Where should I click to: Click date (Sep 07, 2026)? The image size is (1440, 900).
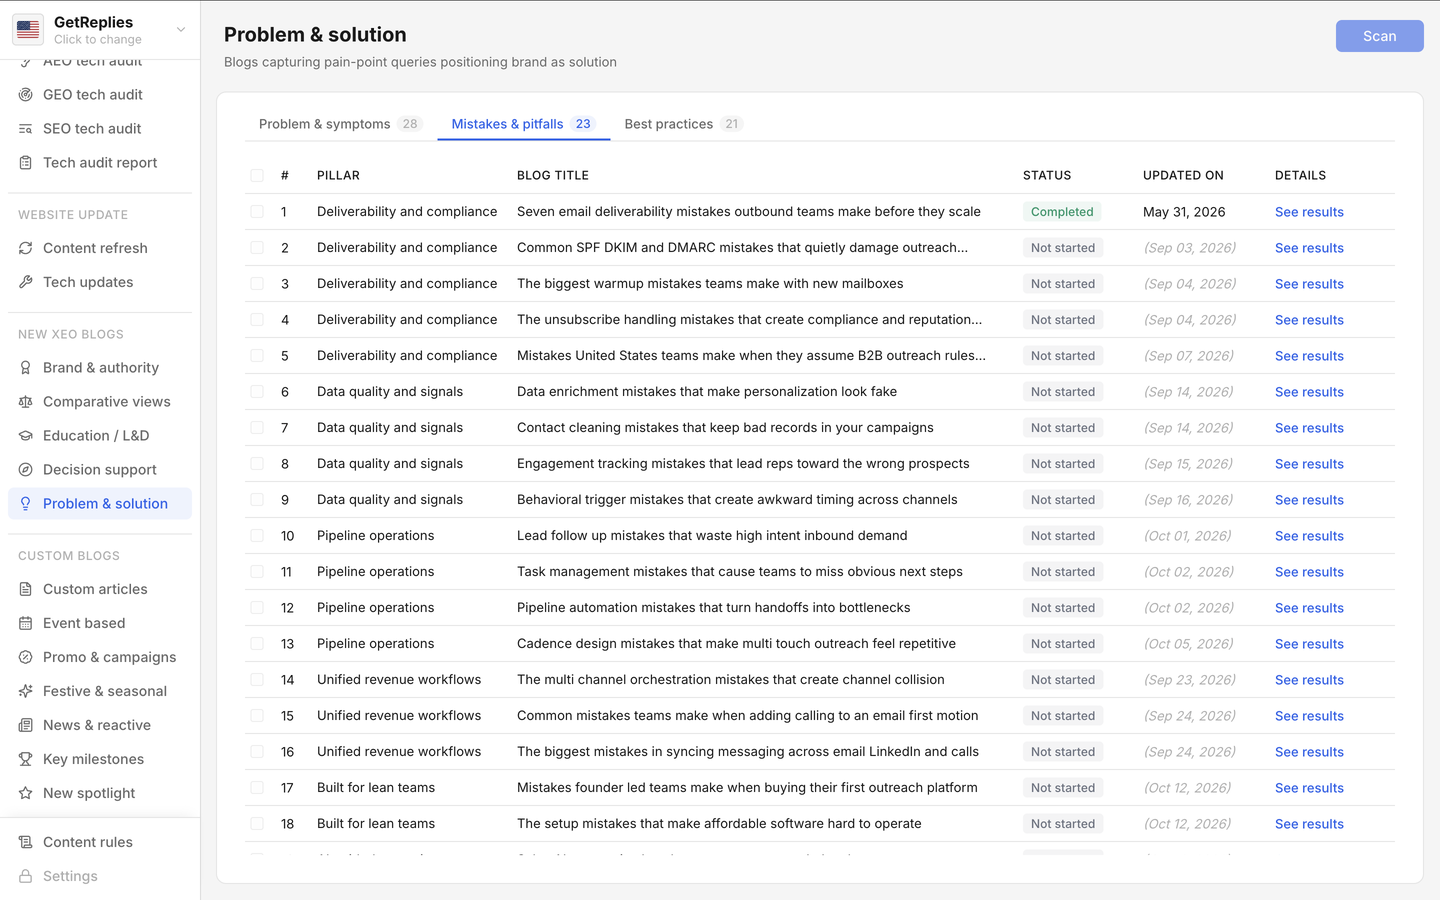[1189, 356]
